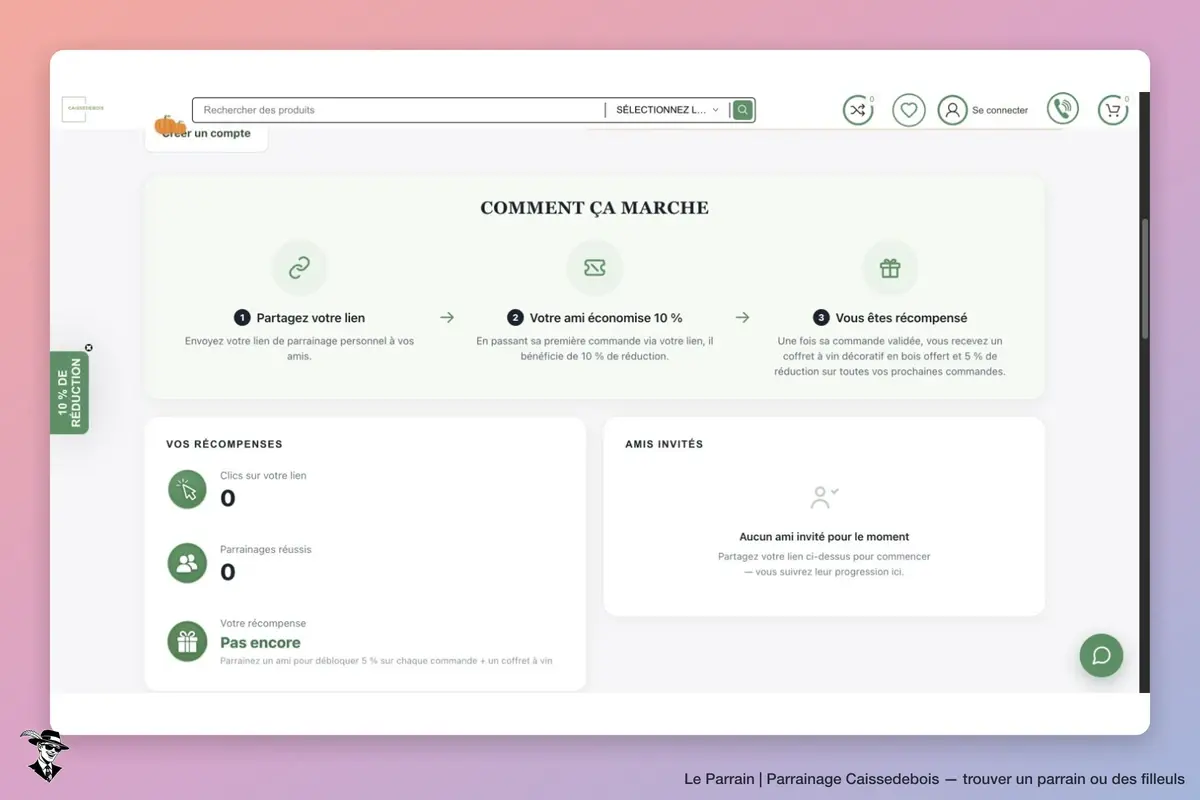The width and height of the screenshot is (1200, 800).
Task: Click the Votre ami économise 10 % title
Action: (606, 318)
